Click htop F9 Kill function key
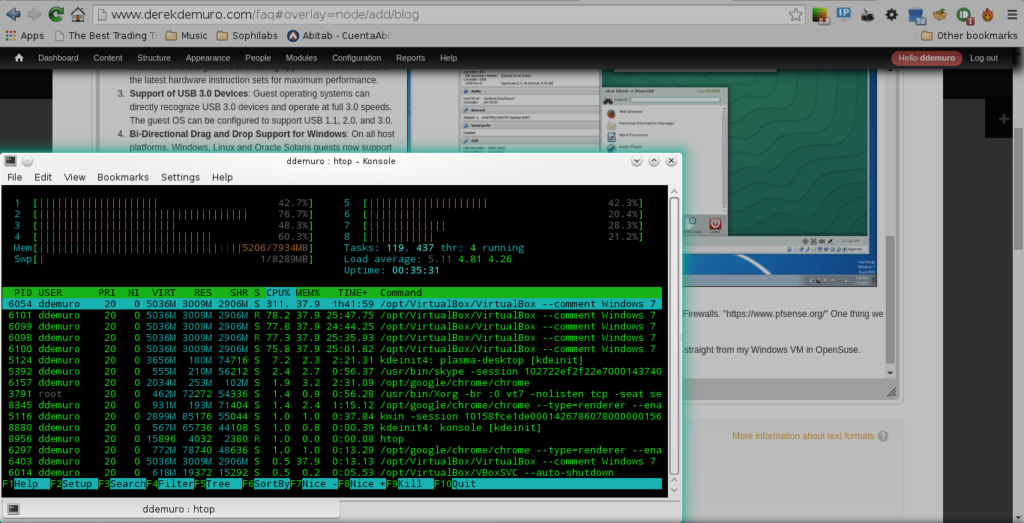This screenshot has height=523, width=1024. tap(410, 484)
